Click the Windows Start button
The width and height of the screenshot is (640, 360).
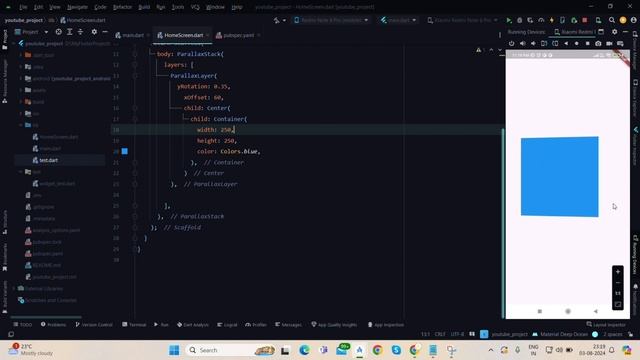(x=174, y=350)
